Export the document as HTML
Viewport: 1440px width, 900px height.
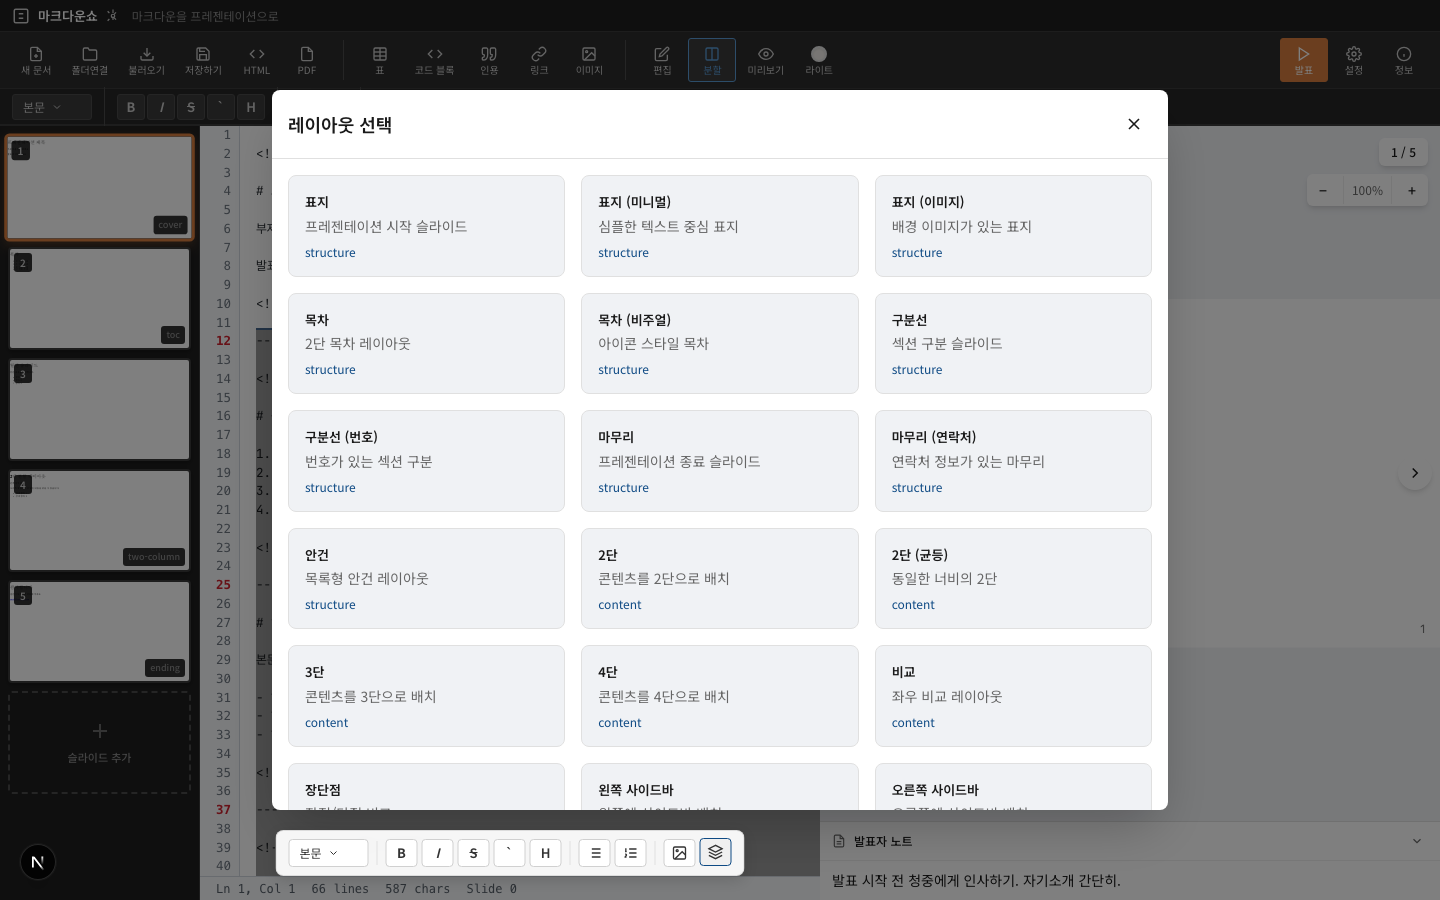click(256, 60)
